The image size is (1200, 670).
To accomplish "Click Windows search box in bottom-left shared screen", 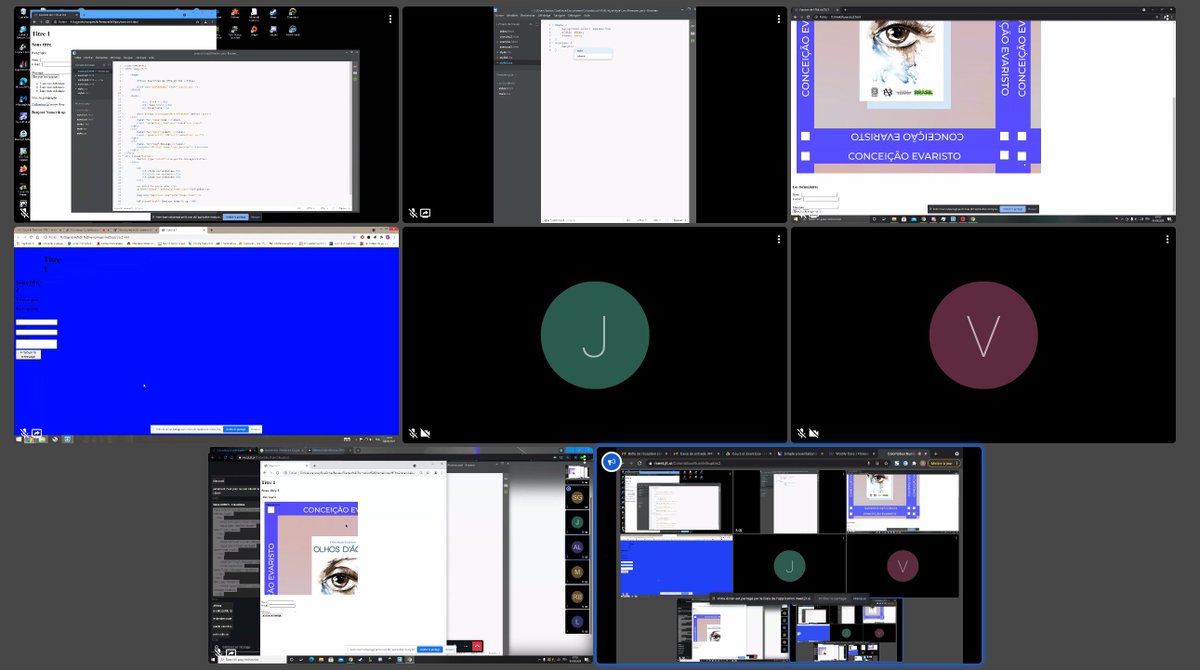I will tap(251, 660).
